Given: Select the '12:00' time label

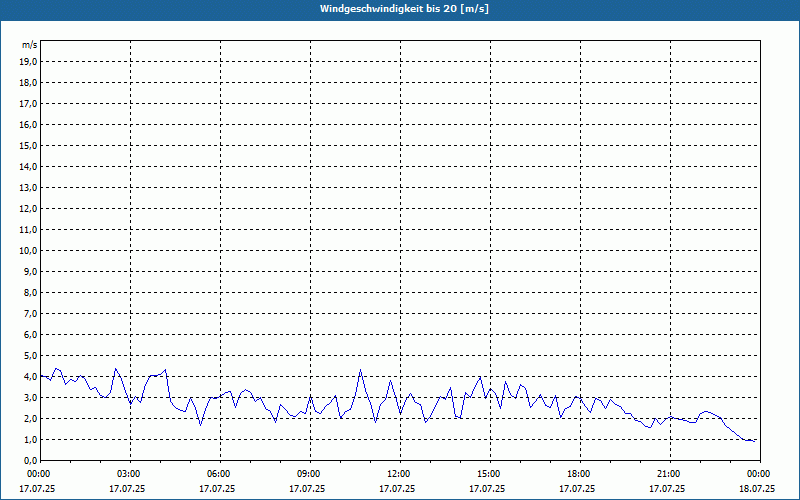Looking at the screenshot, I should tap(401, 474).
